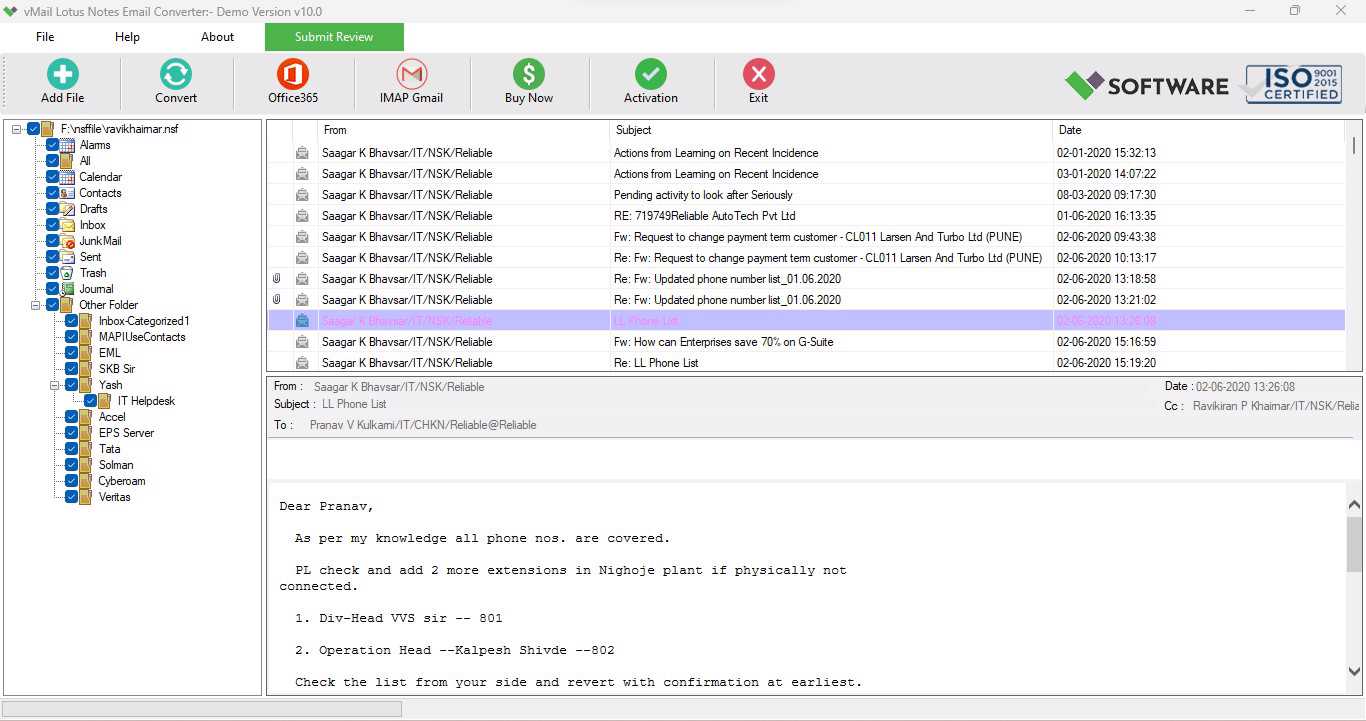
Task: Uncheck the Alarms folder checkbox
Action: pyautogui.click(x=53, y=145)
